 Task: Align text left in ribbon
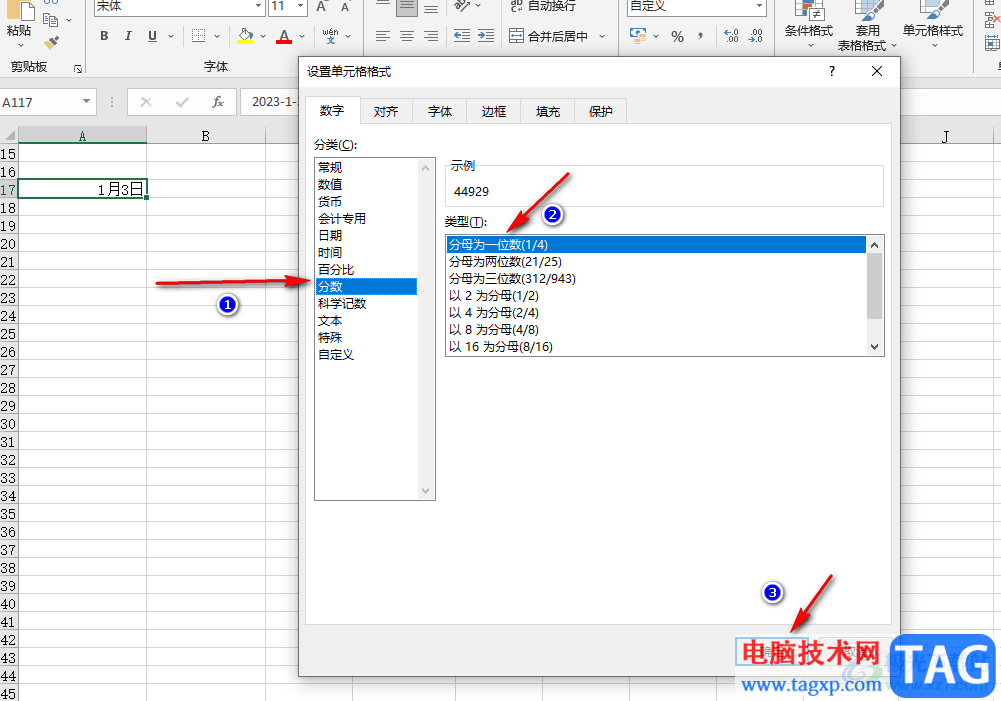click(x=382, y=36)
